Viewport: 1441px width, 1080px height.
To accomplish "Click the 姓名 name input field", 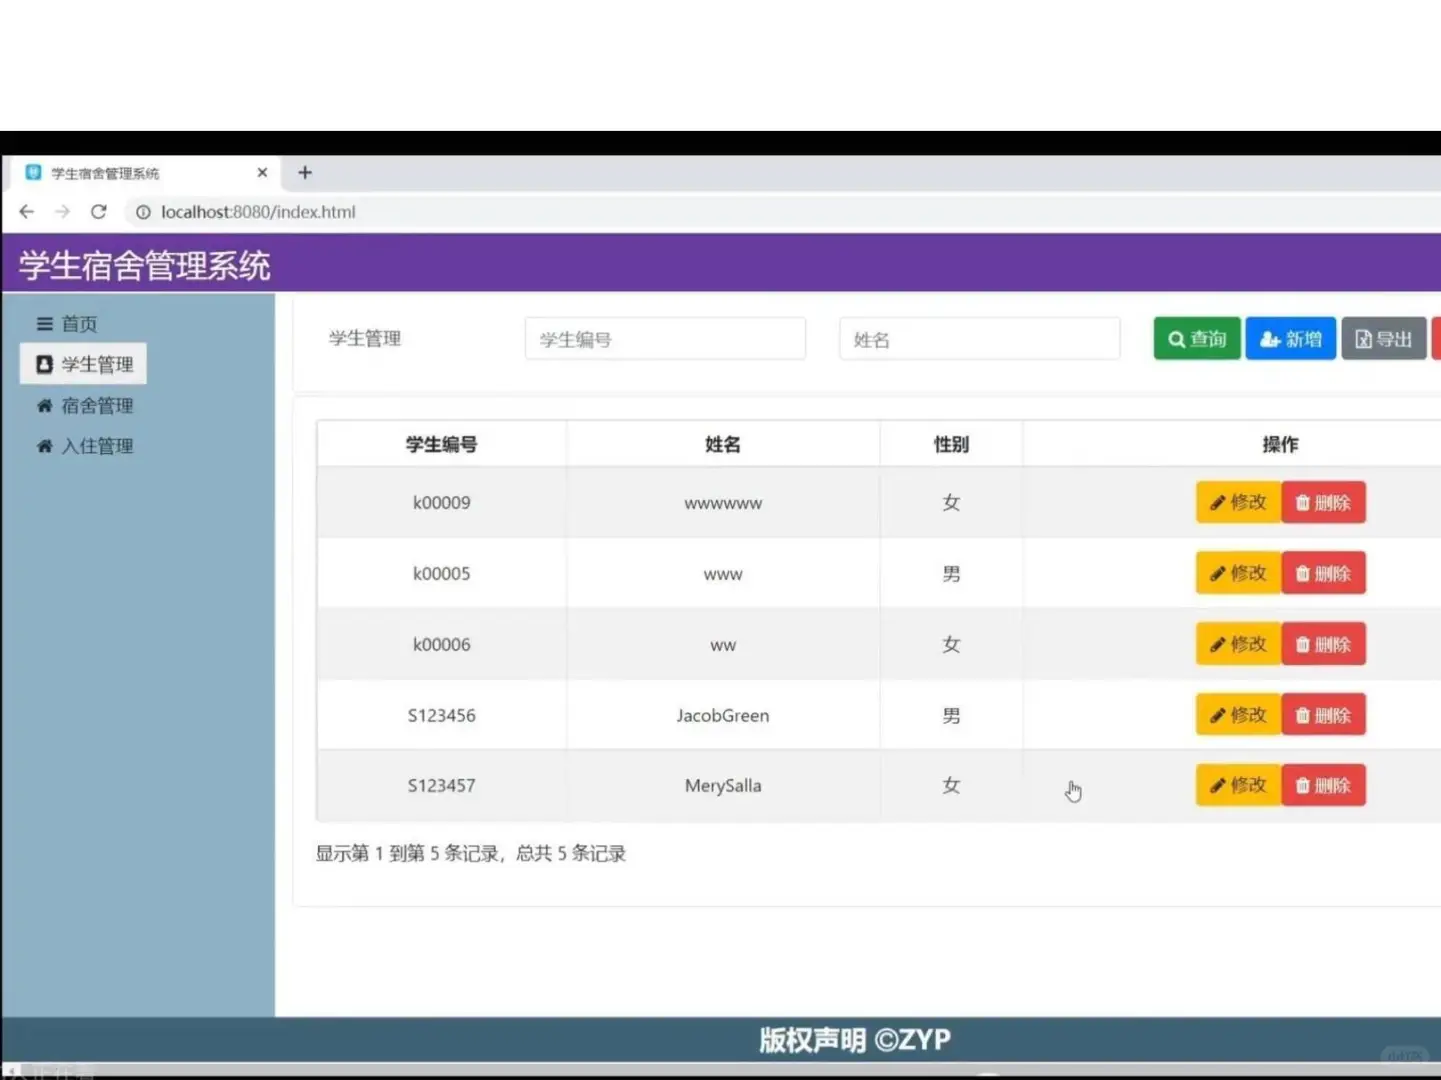I will (x=979, y=338).
